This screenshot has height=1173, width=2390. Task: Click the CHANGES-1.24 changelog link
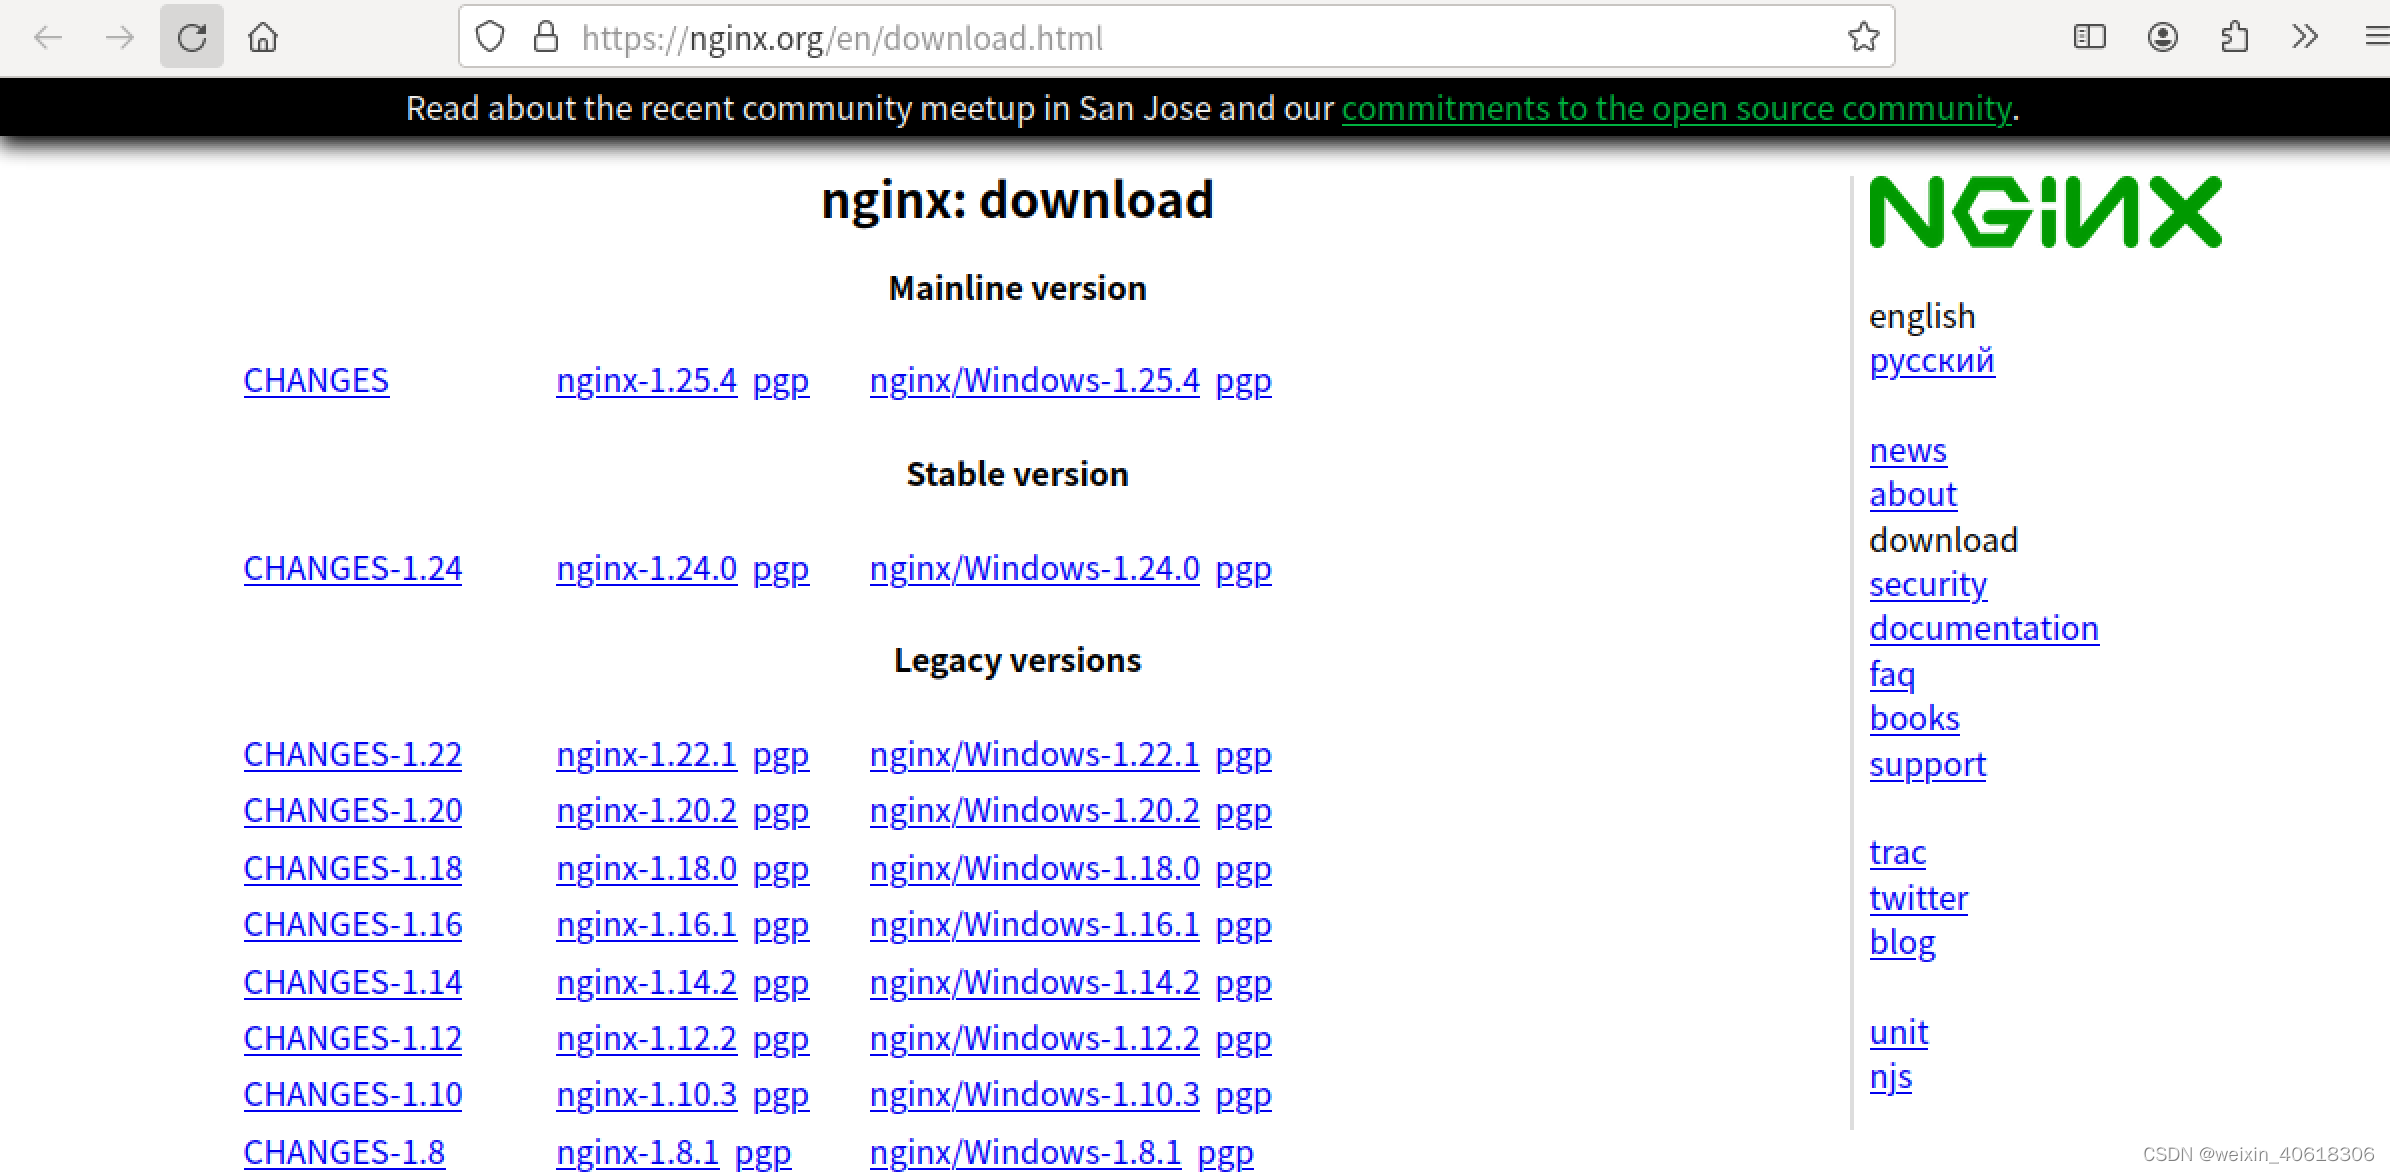tap(351, 567)
